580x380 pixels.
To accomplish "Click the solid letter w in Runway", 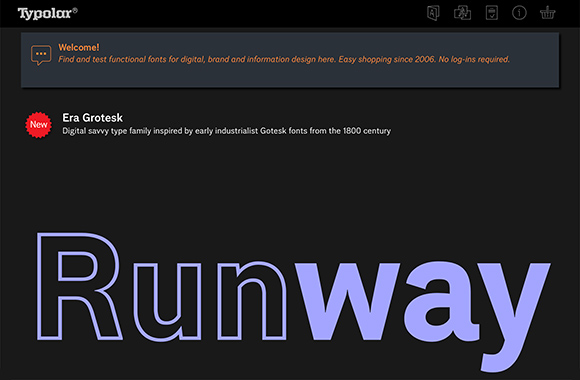I will point(348,301).
